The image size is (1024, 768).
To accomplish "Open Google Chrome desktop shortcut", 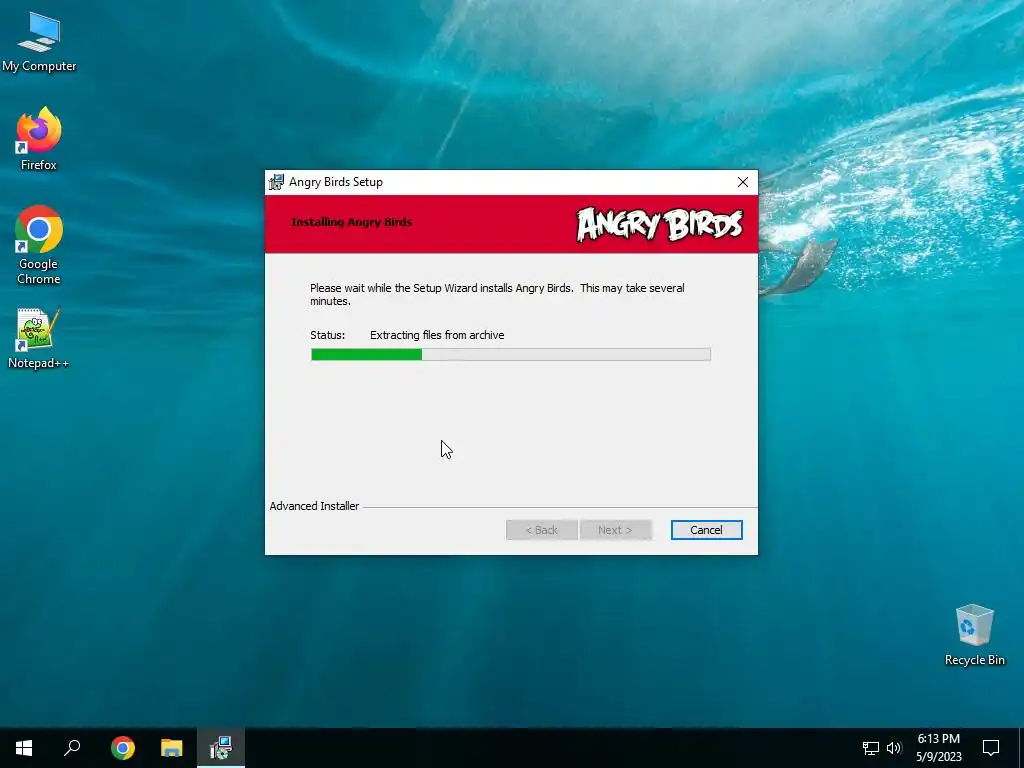I will (39, 245).
